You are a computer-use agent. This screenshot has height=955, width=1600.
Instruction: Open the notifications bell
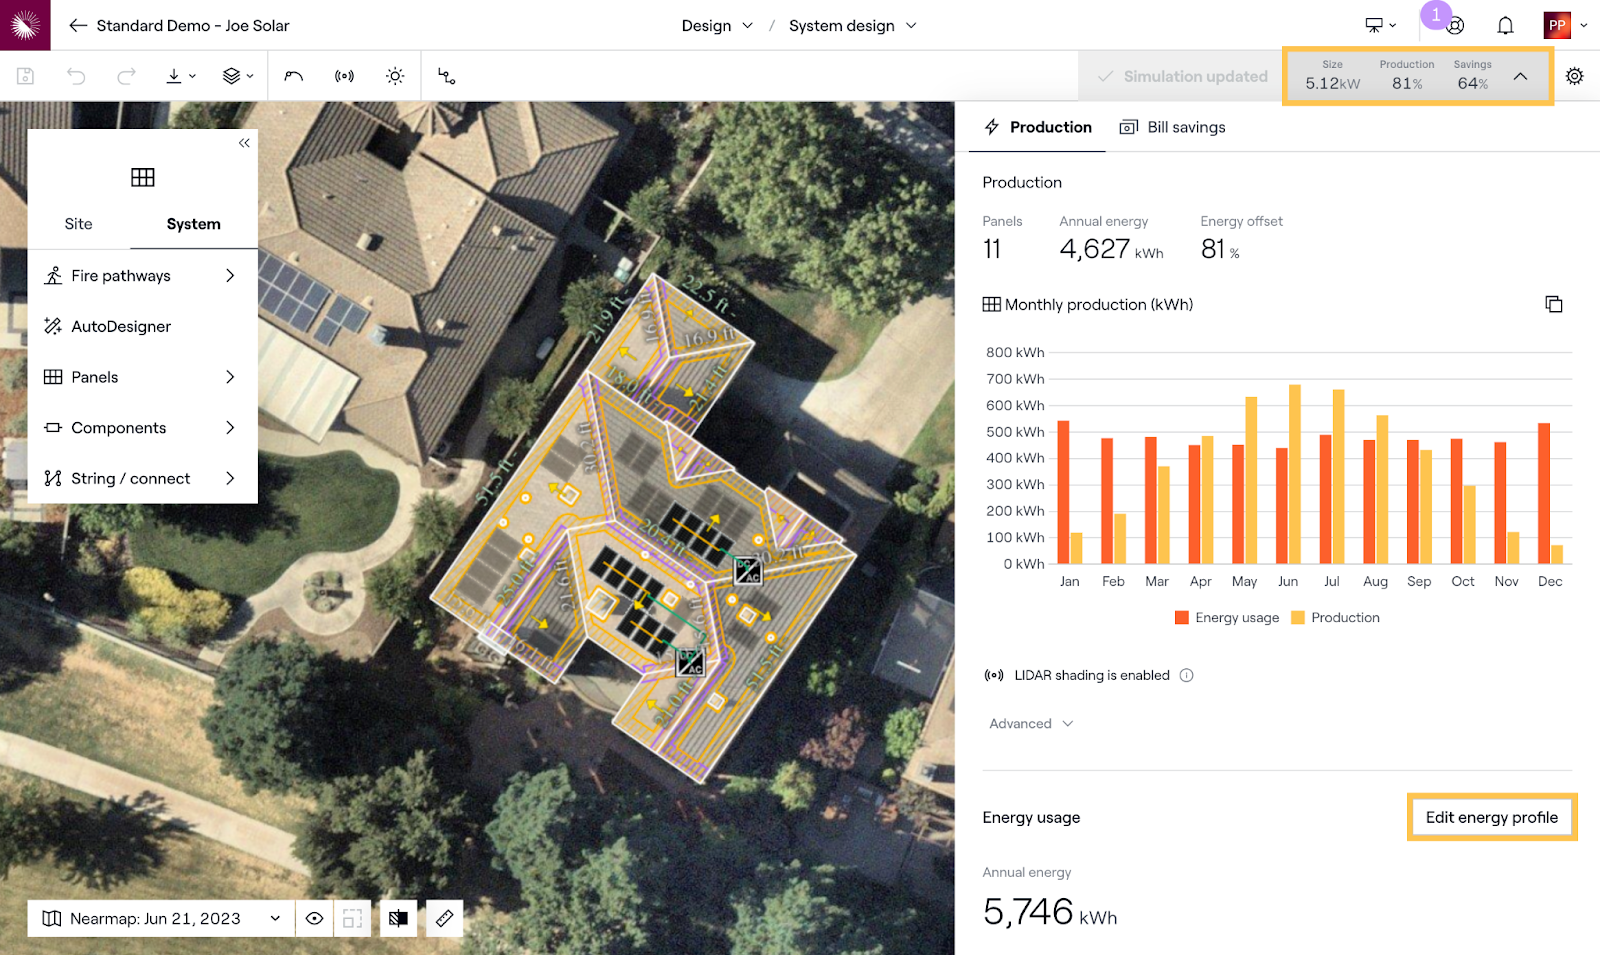tap(1505, 26)
